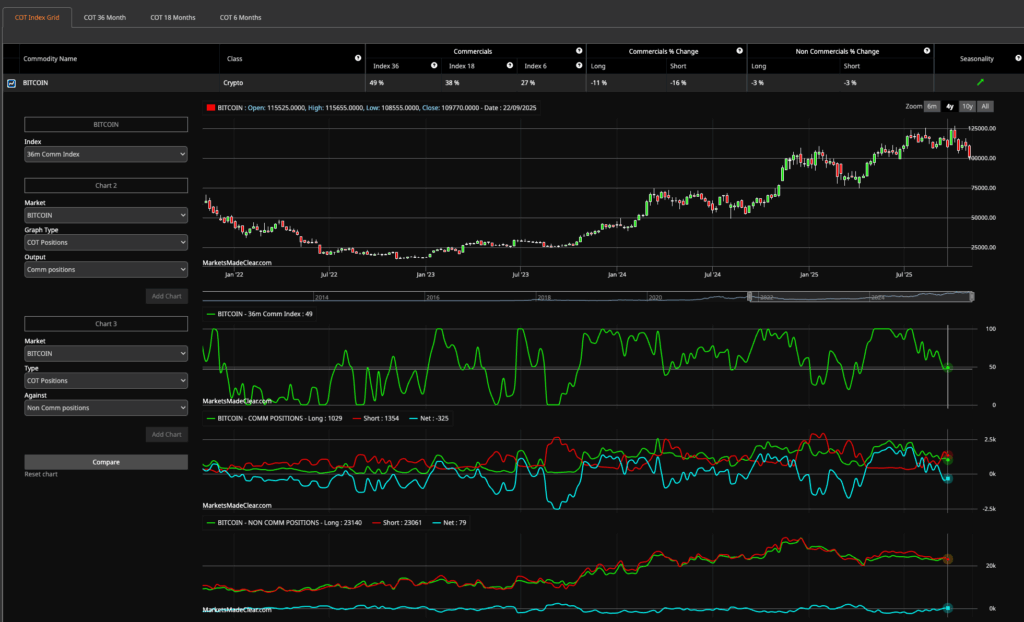
Task: Click help icon beside the Commercials header
Action: (x=578, y=50)
